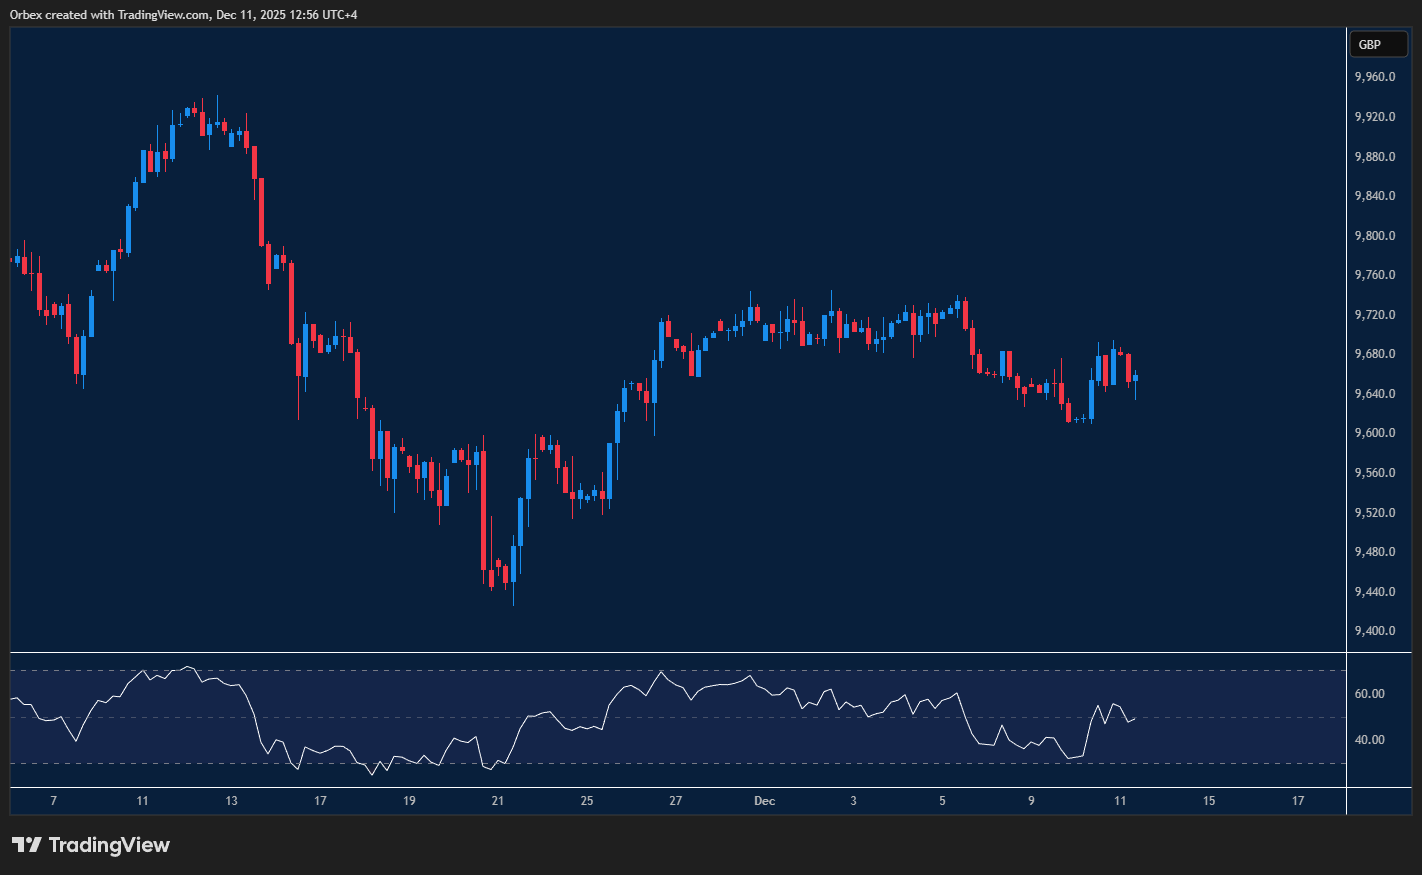Click the Orbex TradingView.com attribution header
The image size is (1422, 875).
183,14
